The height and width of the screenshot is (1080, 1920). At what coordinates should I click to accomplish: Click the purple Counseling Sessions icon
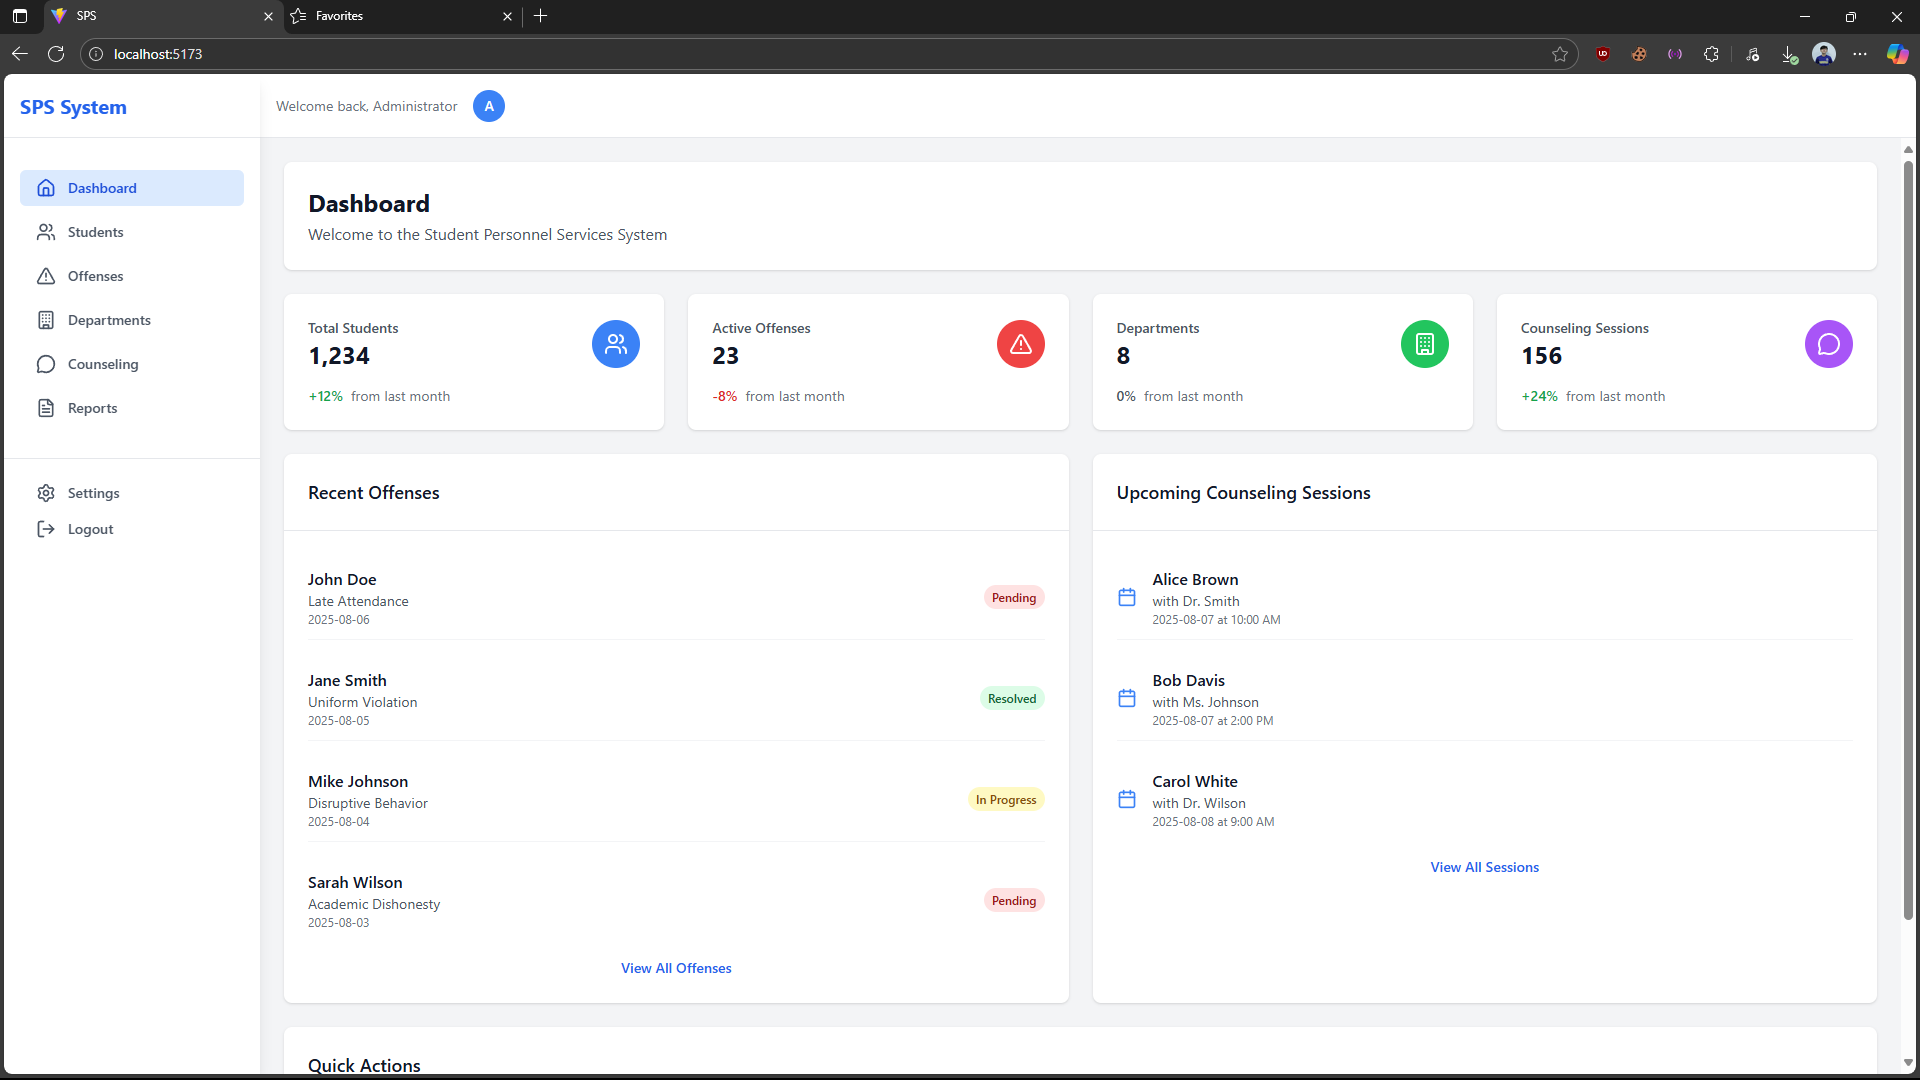click(1828, 344)
